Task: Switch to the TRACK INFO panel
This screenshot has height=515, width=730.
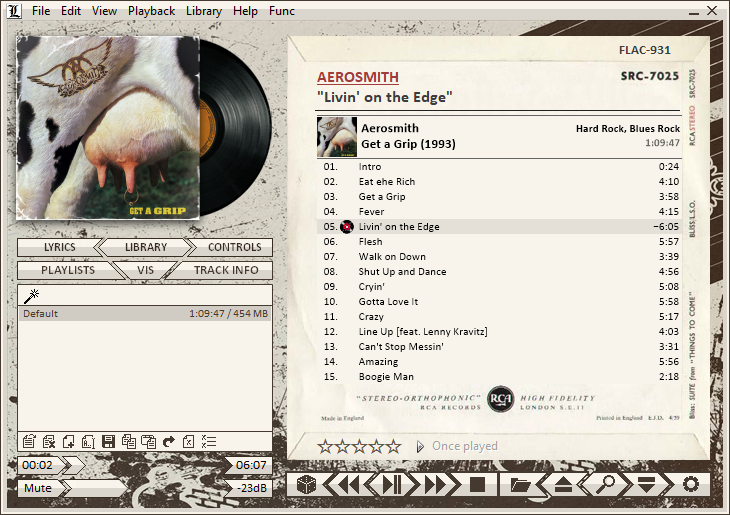Action: pyautogui.click(x=226, y=270)
